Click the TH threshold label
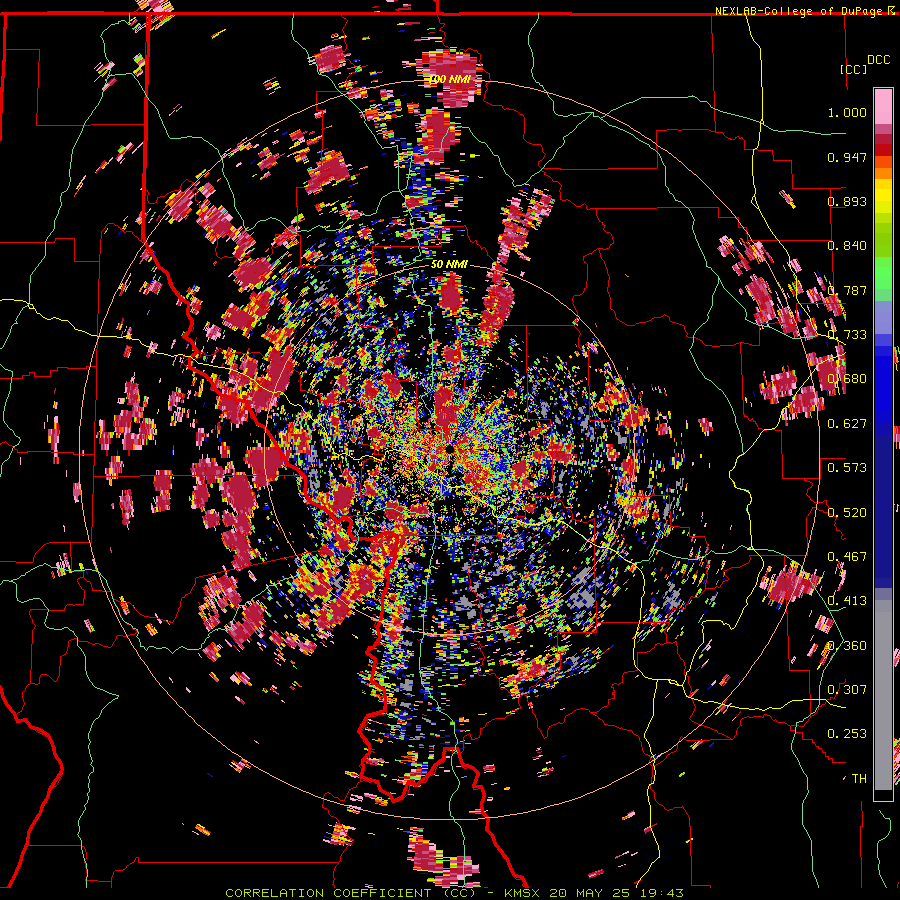 [859, 778]
